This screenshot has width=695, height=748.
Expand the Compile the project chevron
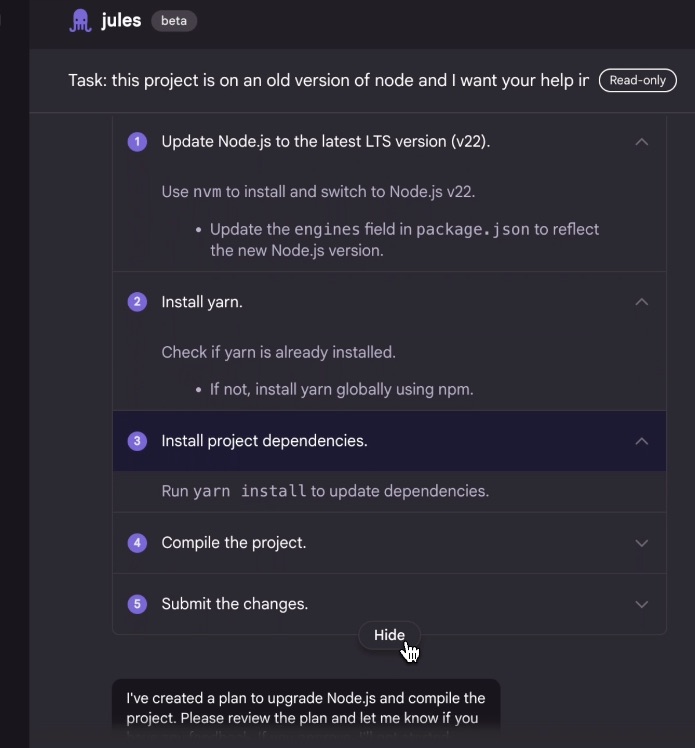click(642, 543)
